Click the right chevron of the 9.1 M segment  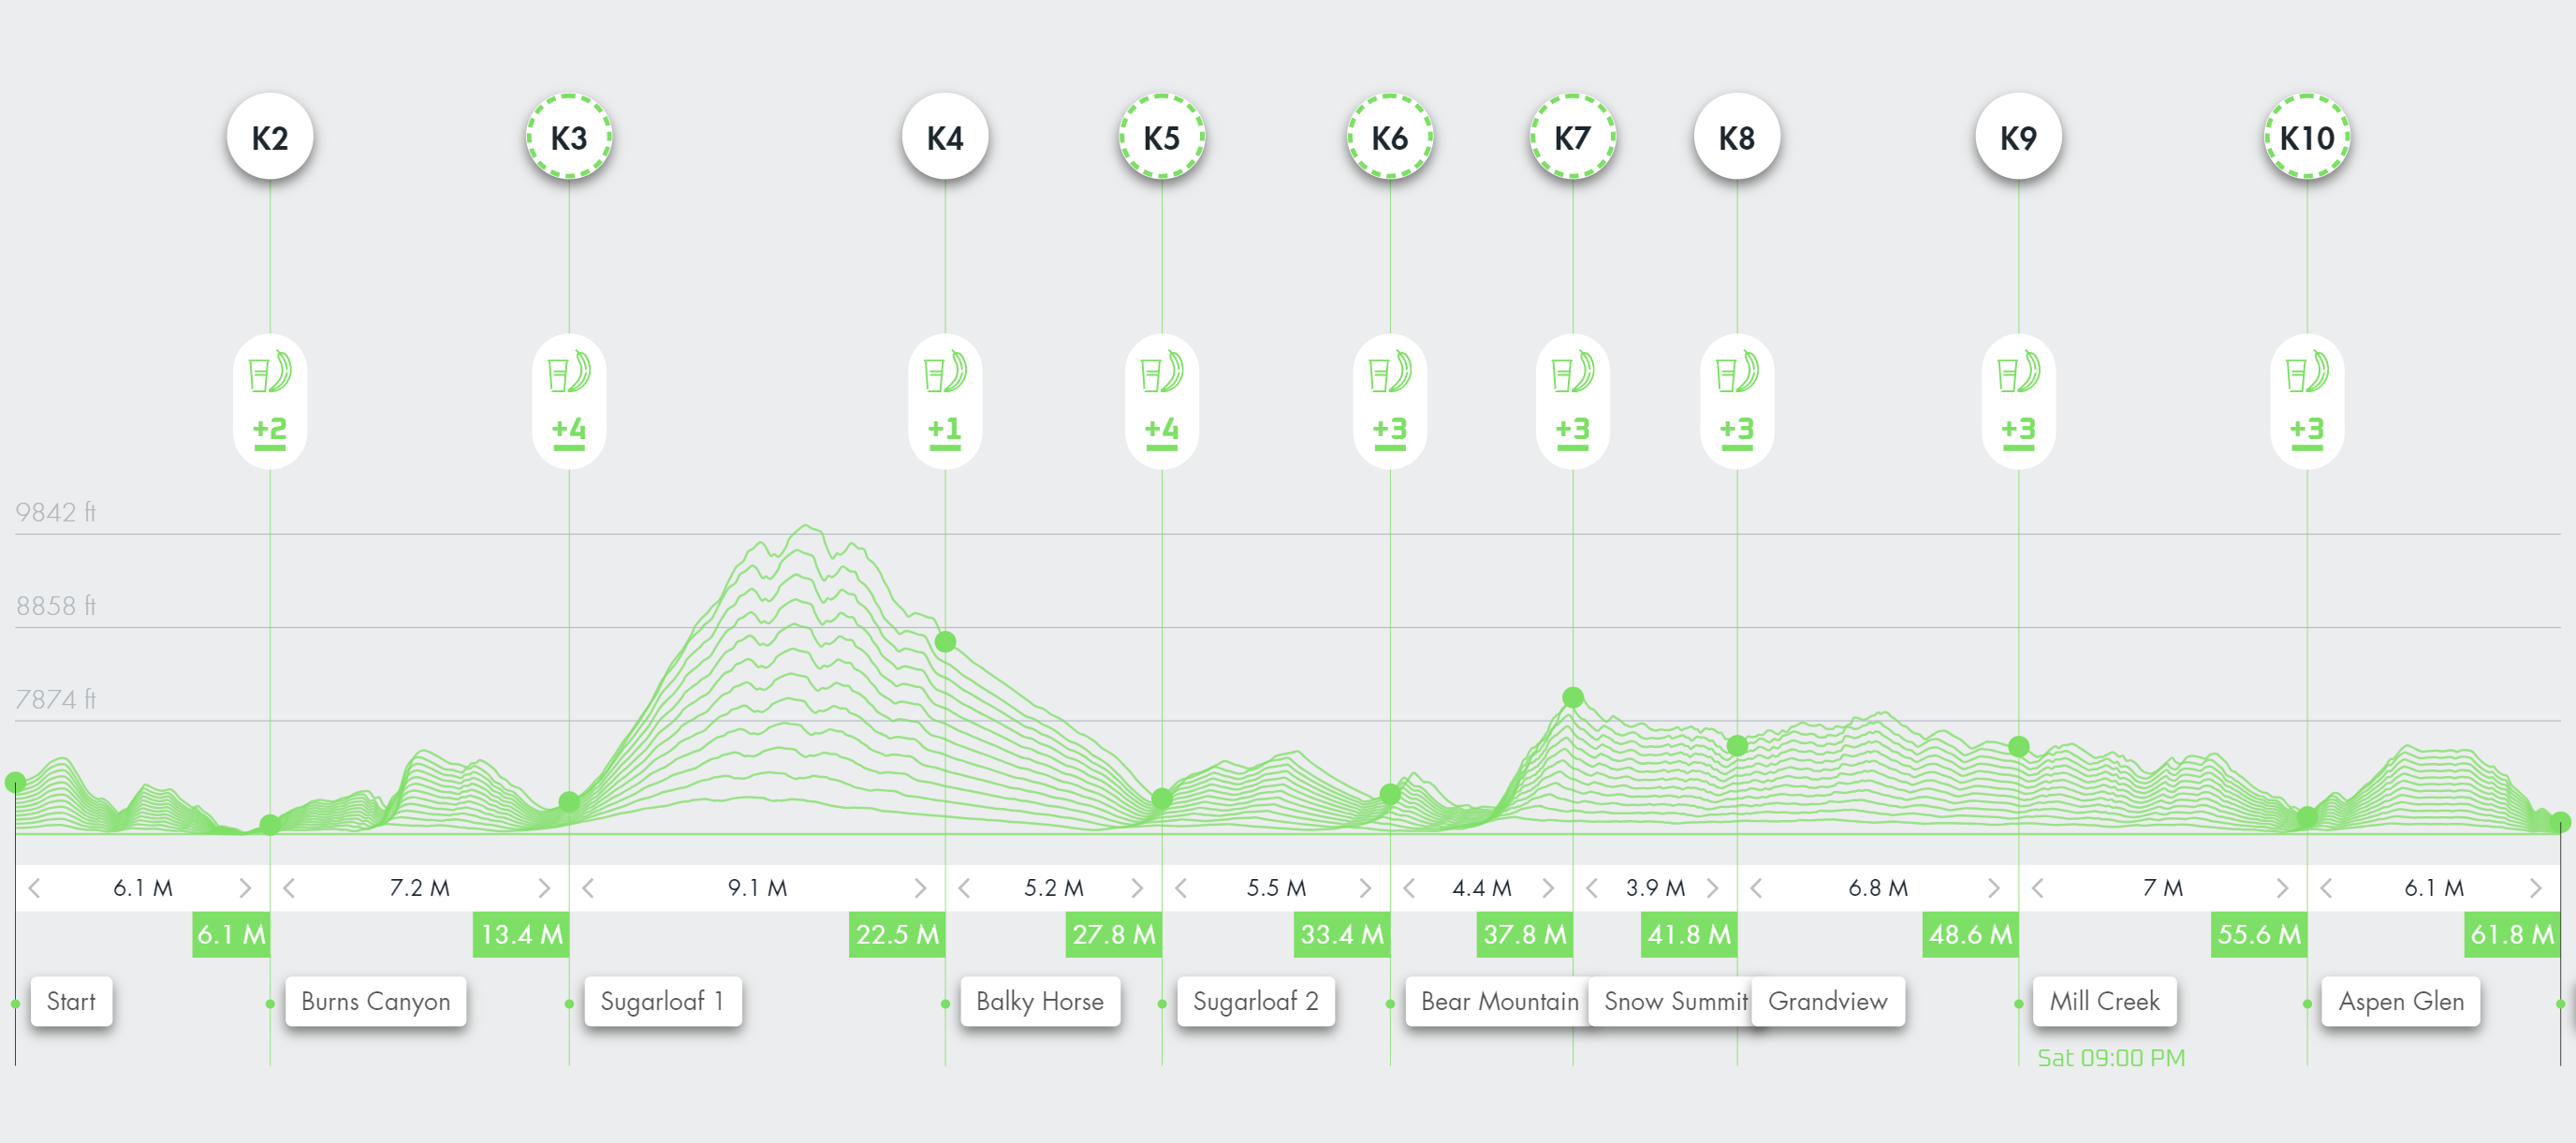920,888
